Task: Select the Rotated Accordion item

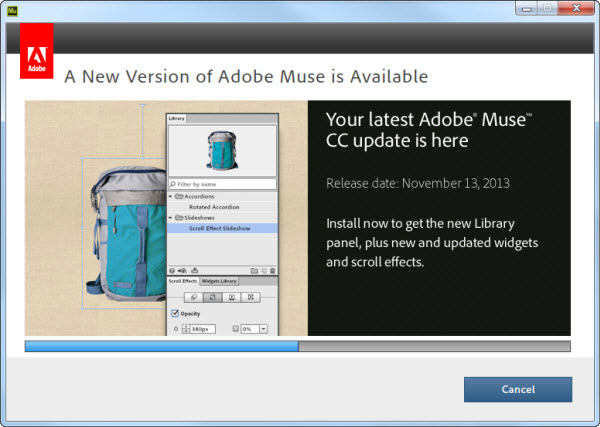Action: tap(214, 207)
